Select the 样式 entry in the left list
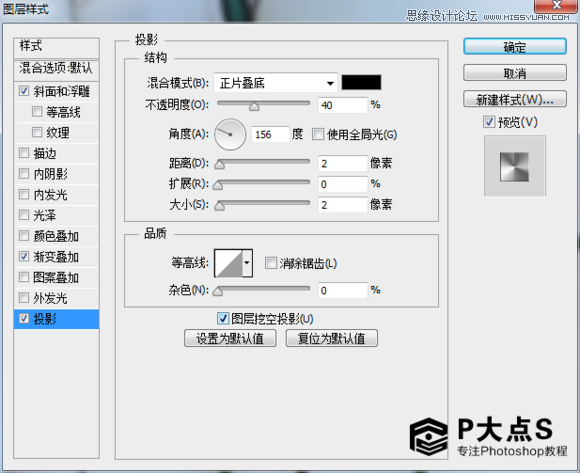Viewport: 580px width, 473px height. point(56,47)
